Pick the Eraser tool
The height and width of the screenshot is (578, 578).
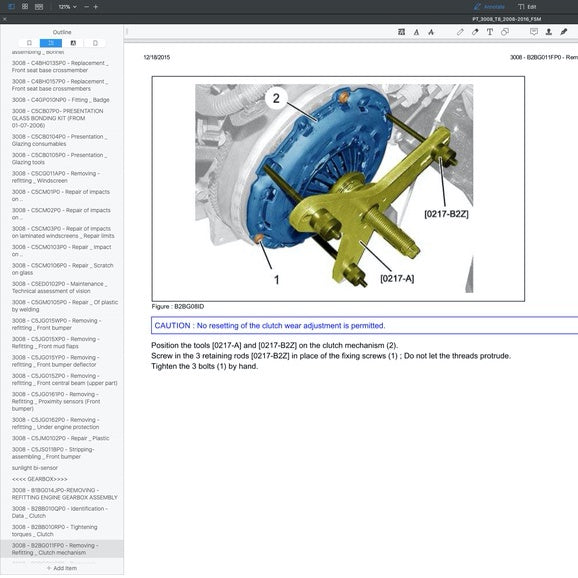[475, 32]
